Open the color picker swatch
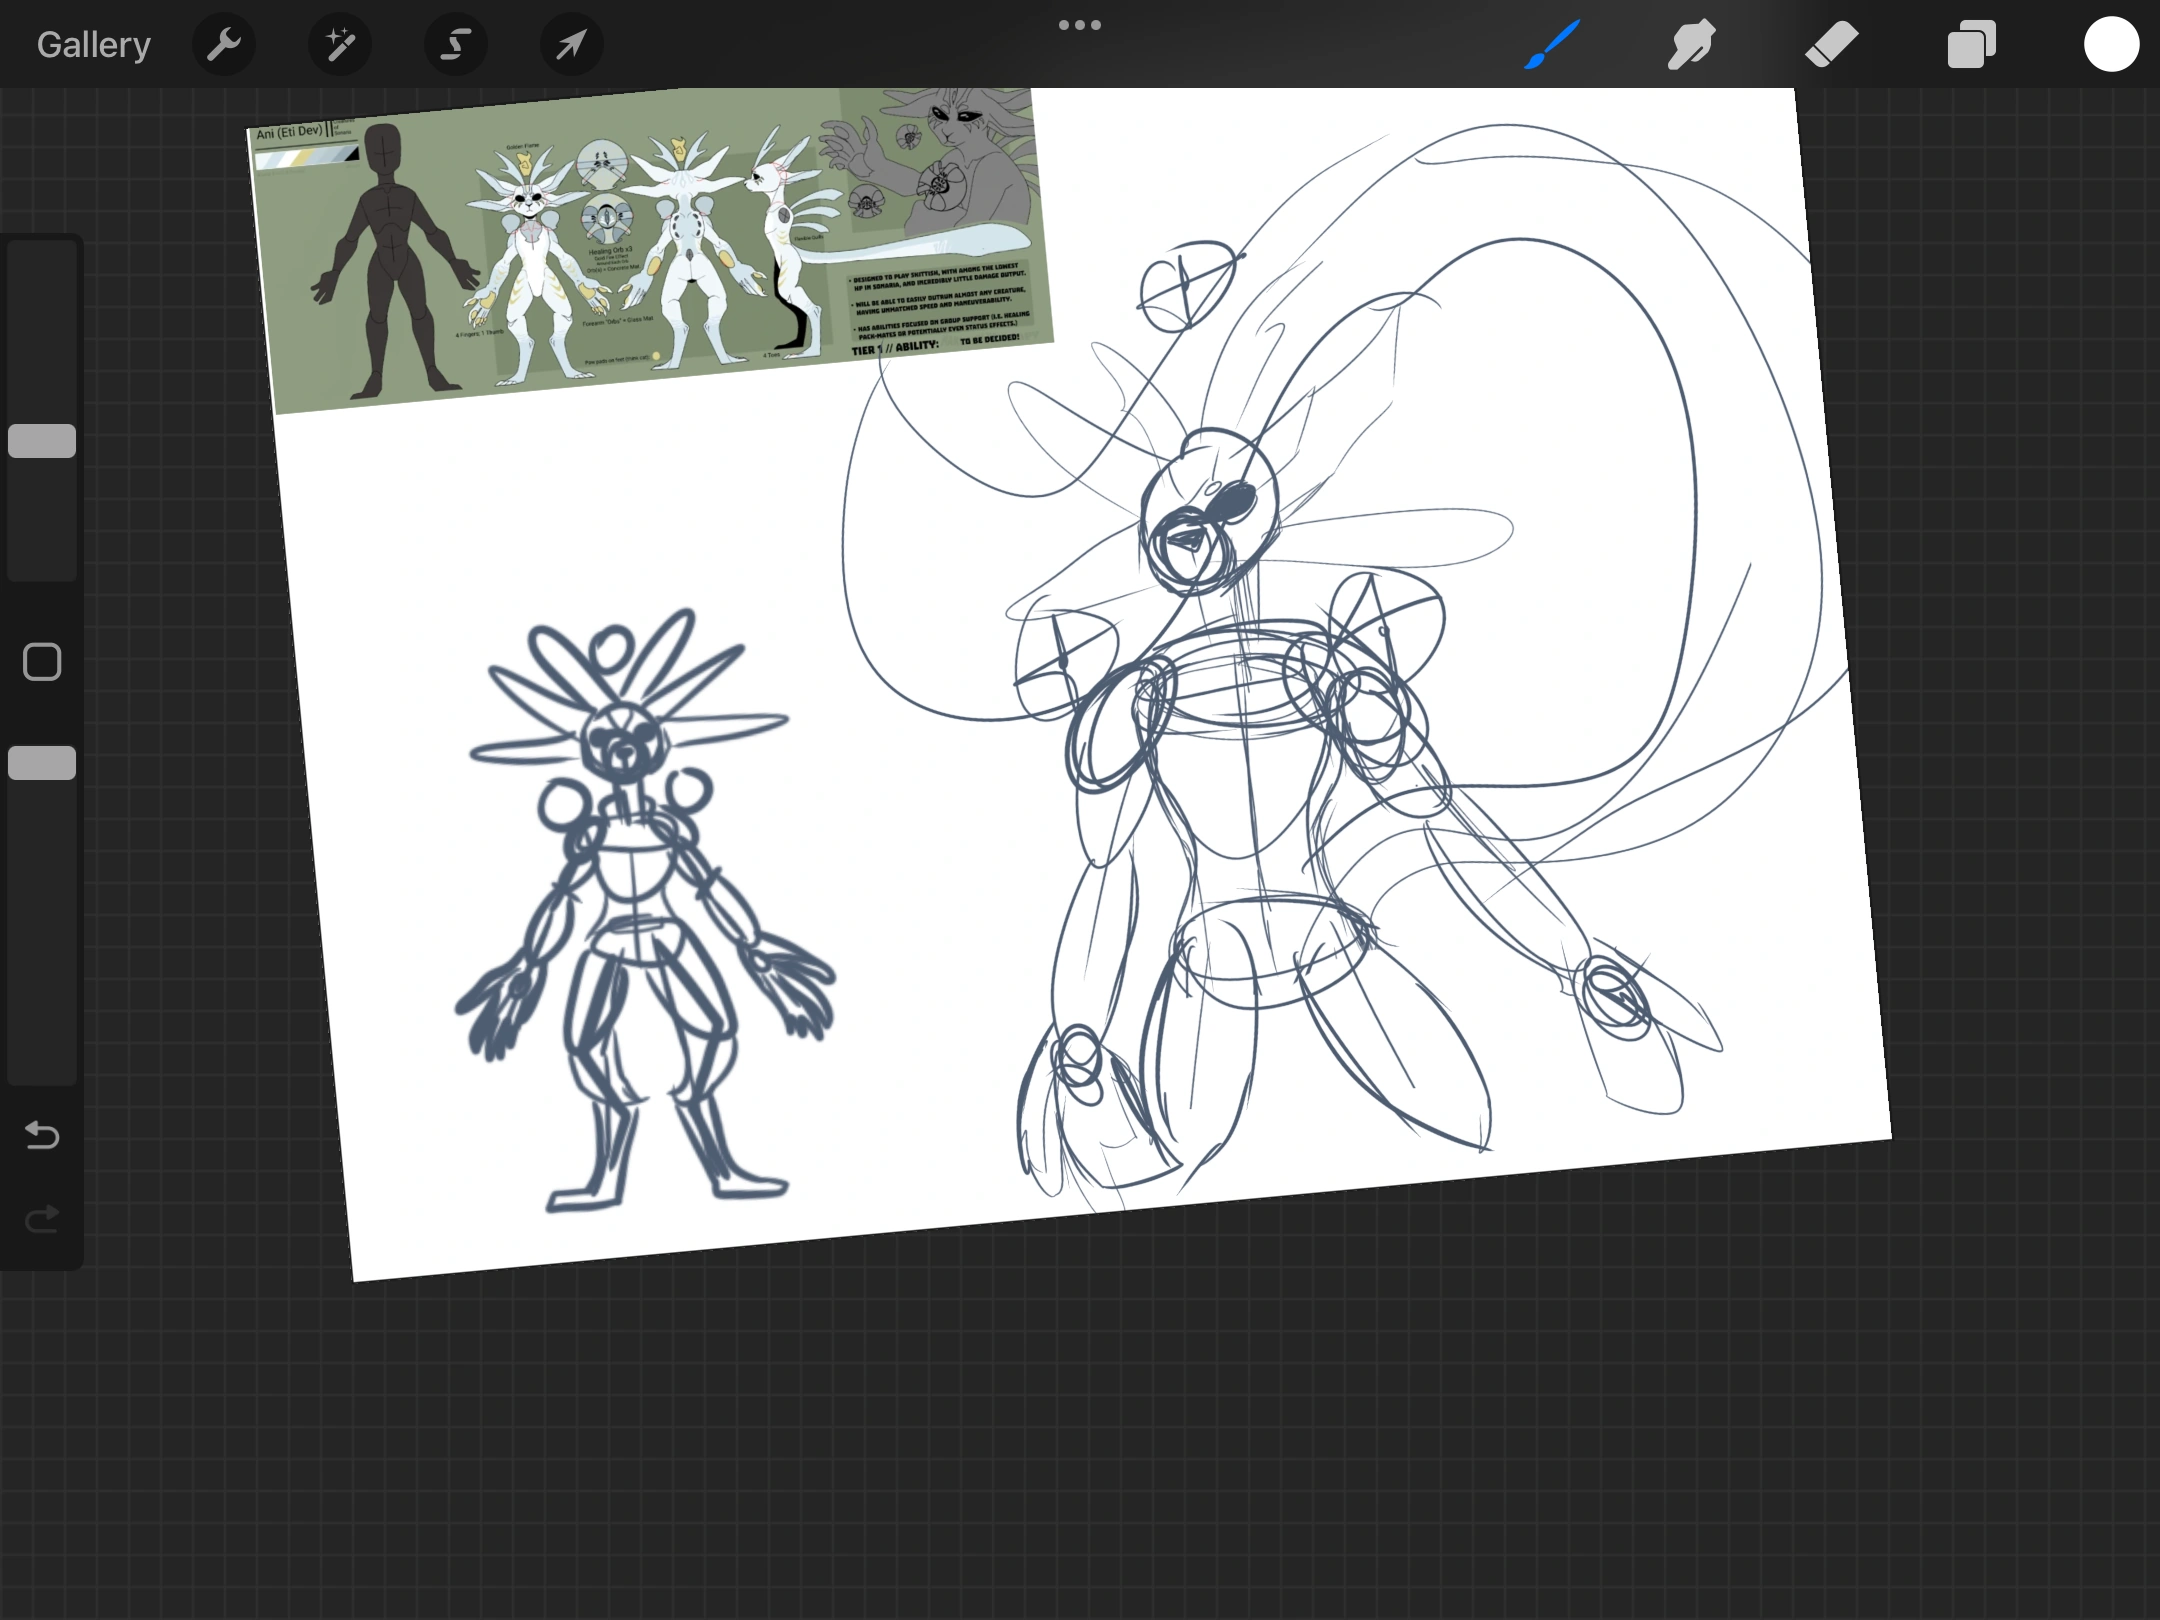 pyautogui.click(x=2111, y=44)
